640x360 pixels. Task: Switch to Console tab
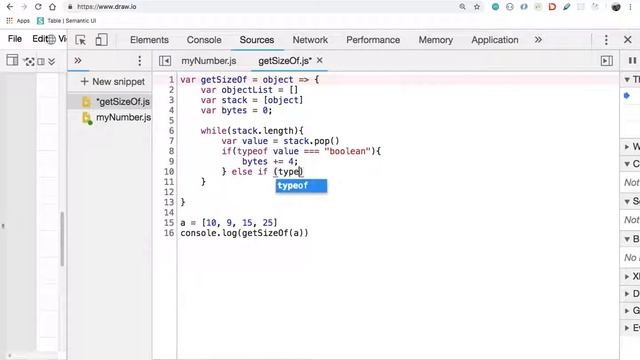(x=204, y=40)
